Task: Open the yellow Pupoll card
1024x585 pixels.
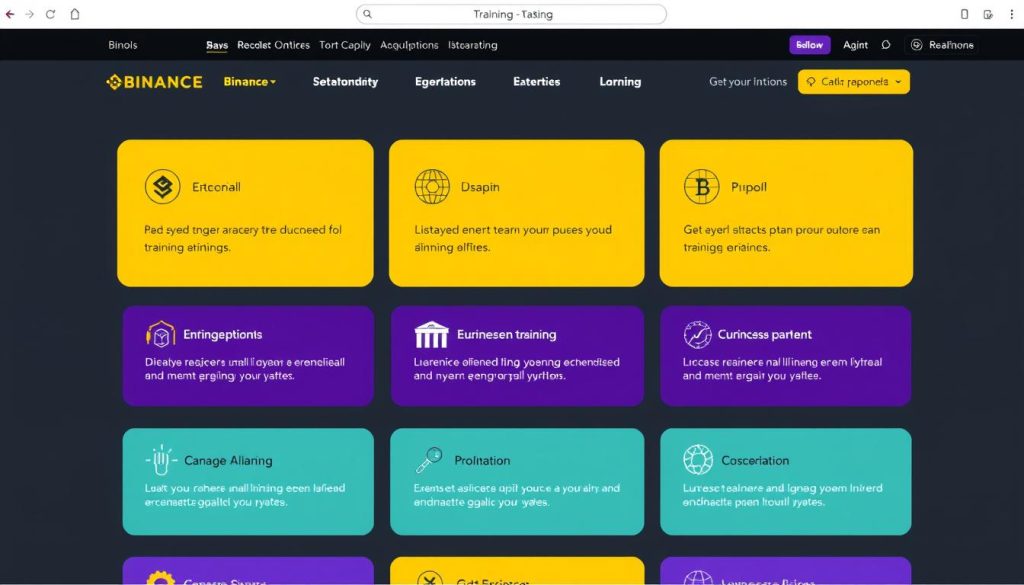Action: [x=786, y=213]
